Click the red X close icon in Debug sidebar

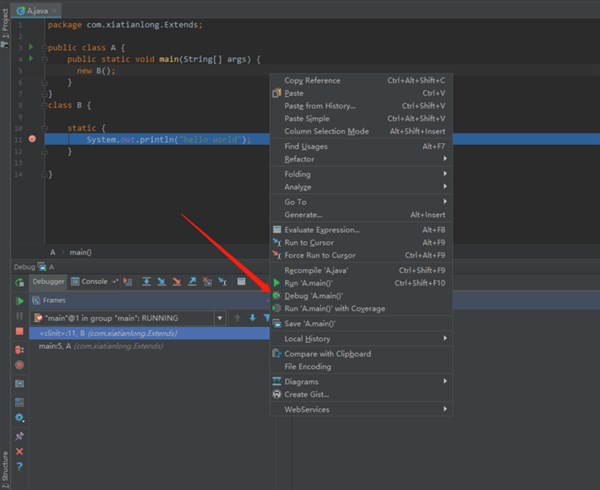19,452
